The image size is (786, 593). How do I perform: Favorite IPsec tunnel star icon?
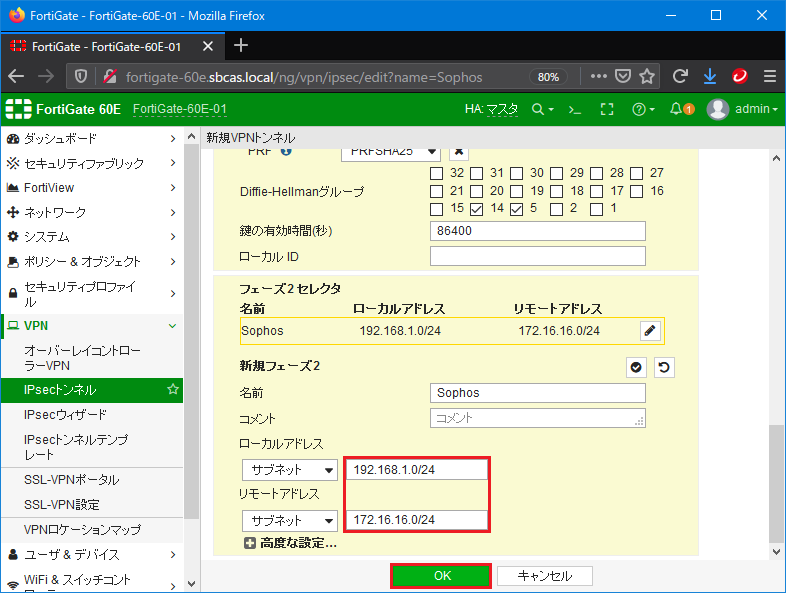tap(173, 389)
